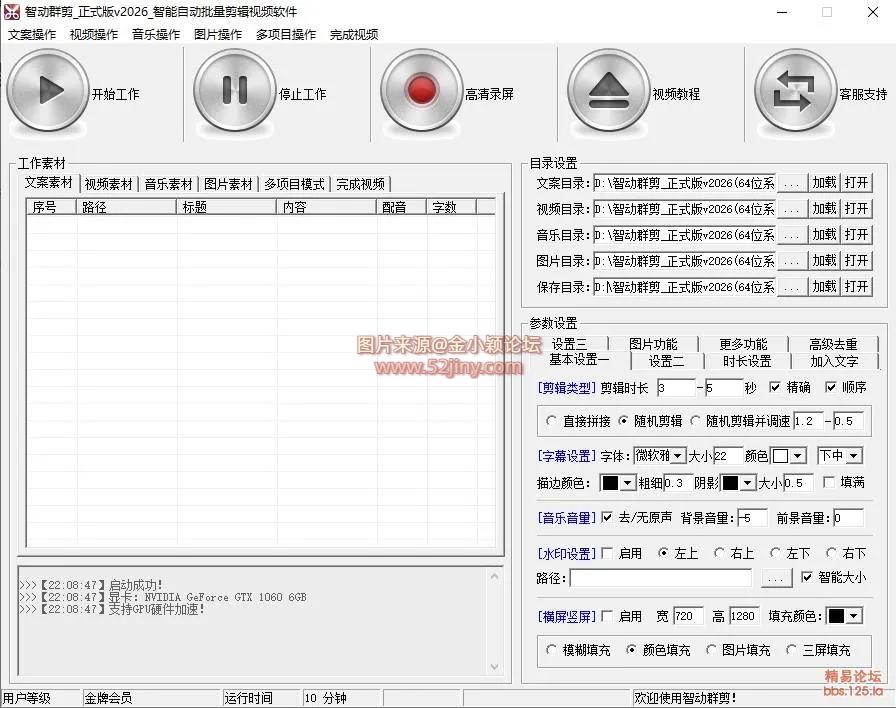Click the 填充颜色 black color swatch
Viewport: 896px width, 708px height.
click(836, 616)
